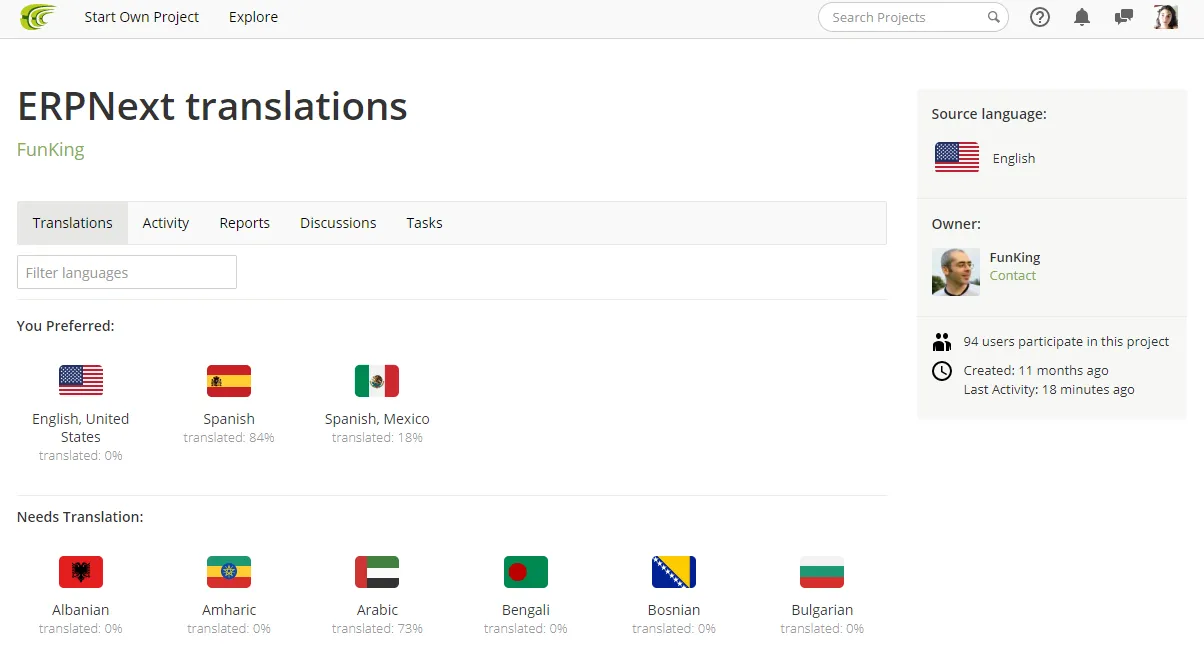The width and height of the screenshot is (1204, 663).
Task: Switch to the Activity tab
Action: (166, 223)
